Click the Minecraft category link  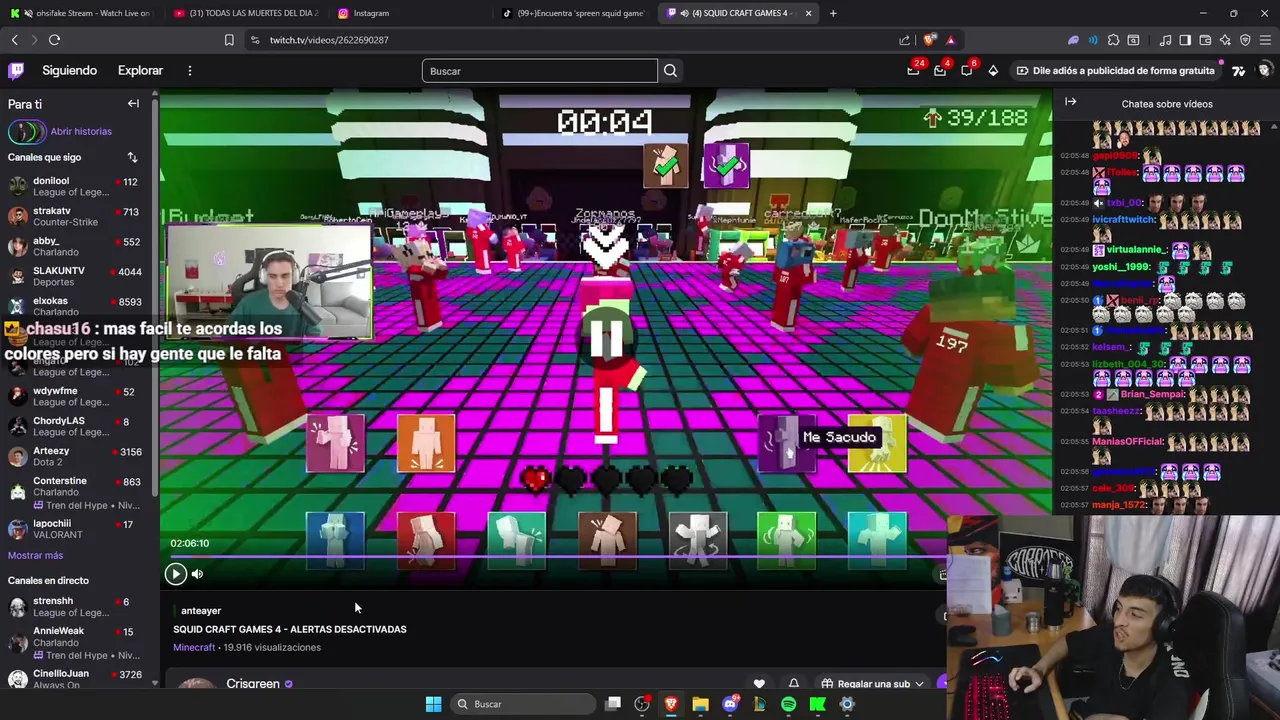coord(194,647)
